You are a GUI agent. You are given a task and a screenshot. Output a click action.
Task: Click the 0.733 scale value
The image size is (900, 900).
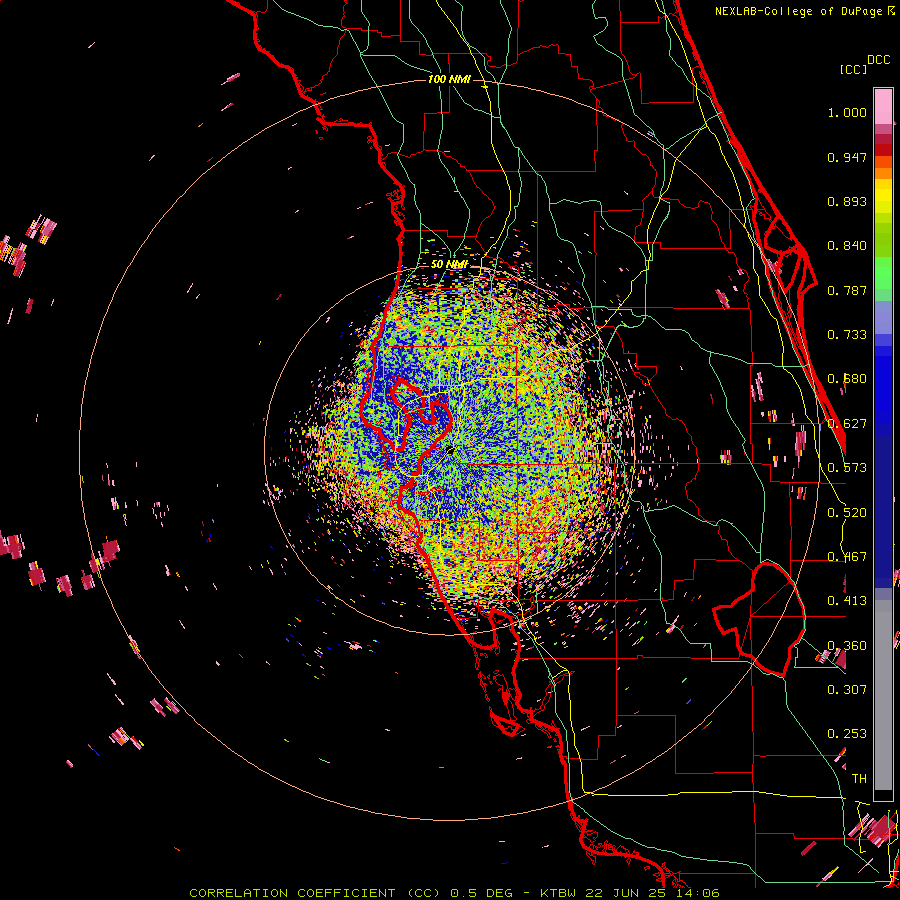(847, 335)
